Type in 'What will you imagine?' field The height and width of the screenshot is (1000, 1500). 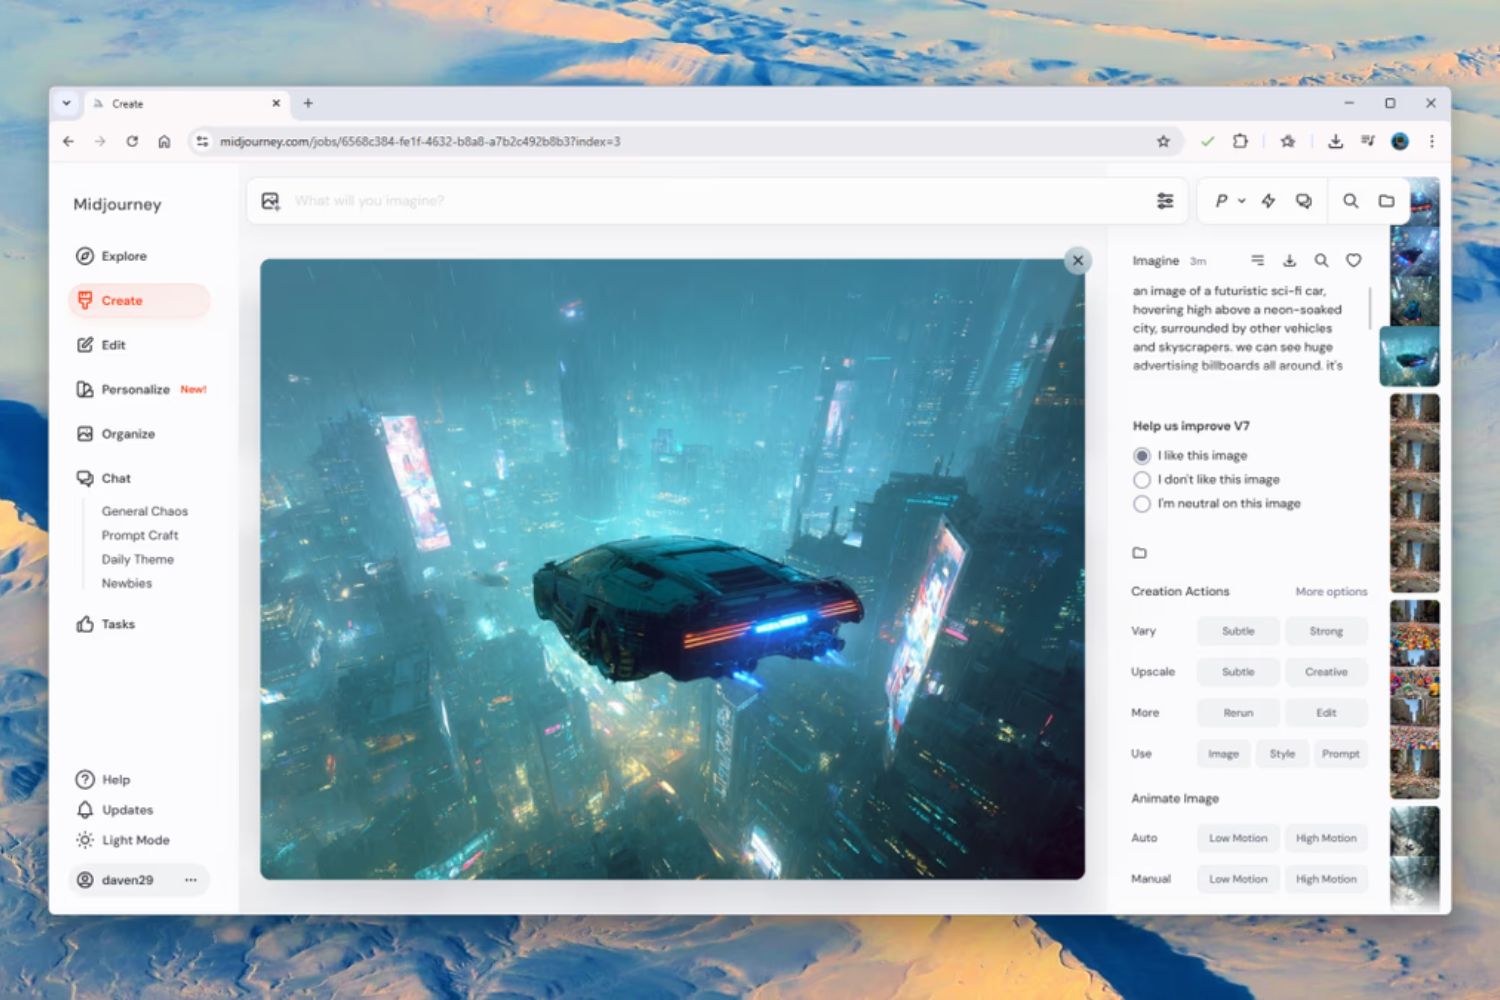pos(700,201)
